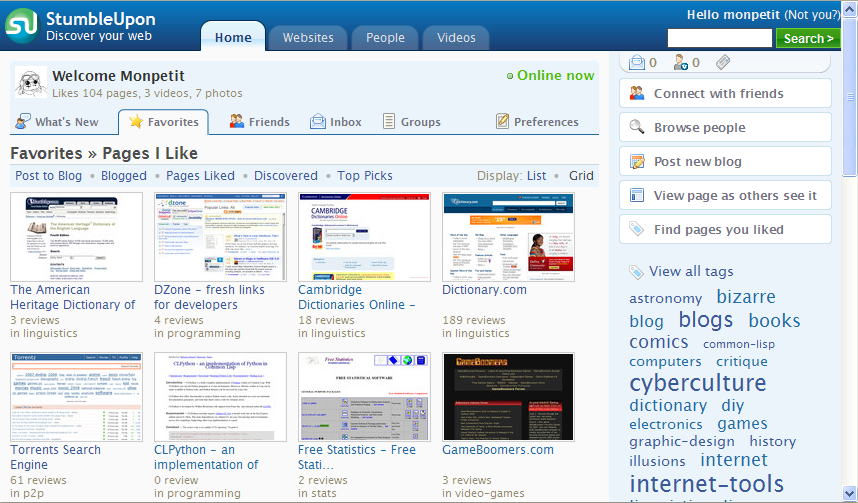Select the astronomy tag
Image resolution: width=858 pixels, height=503 pixels.
[x=665, y=299]
